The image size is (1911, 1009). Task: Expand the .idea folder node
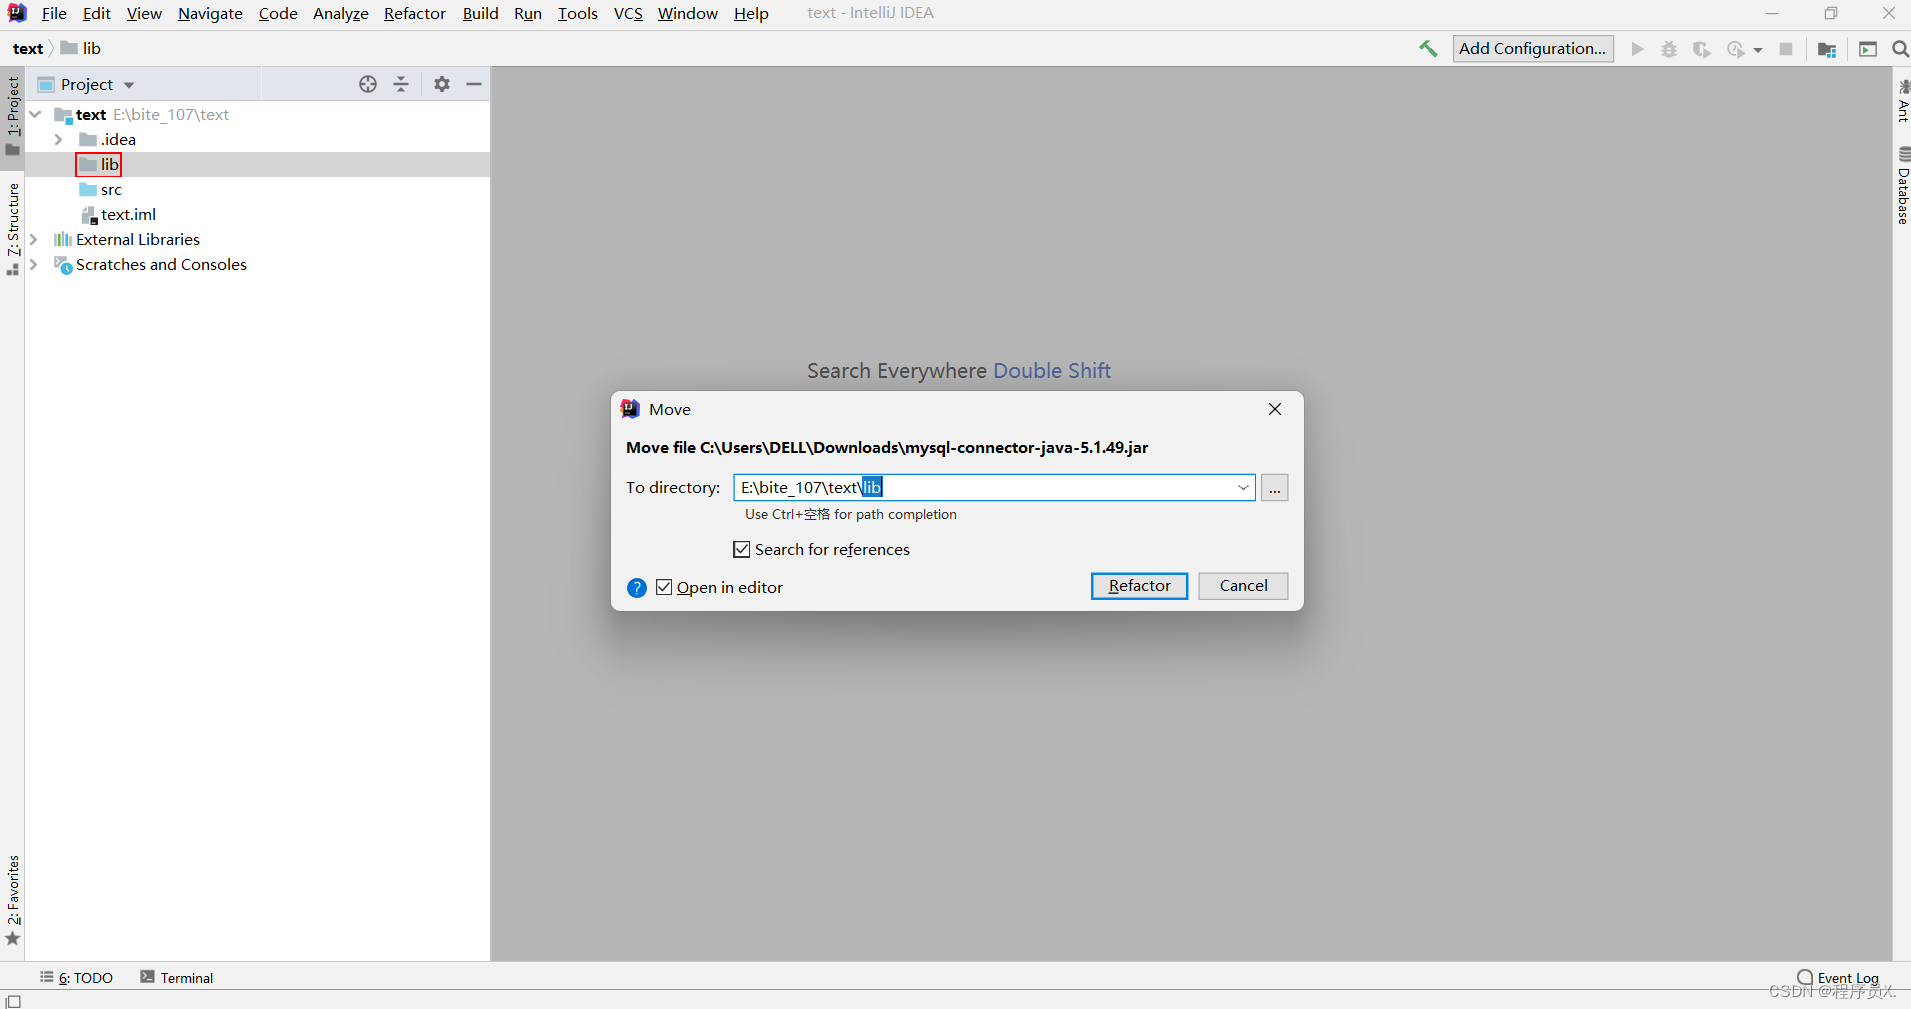pyautogui.click(x=59, y=140)
